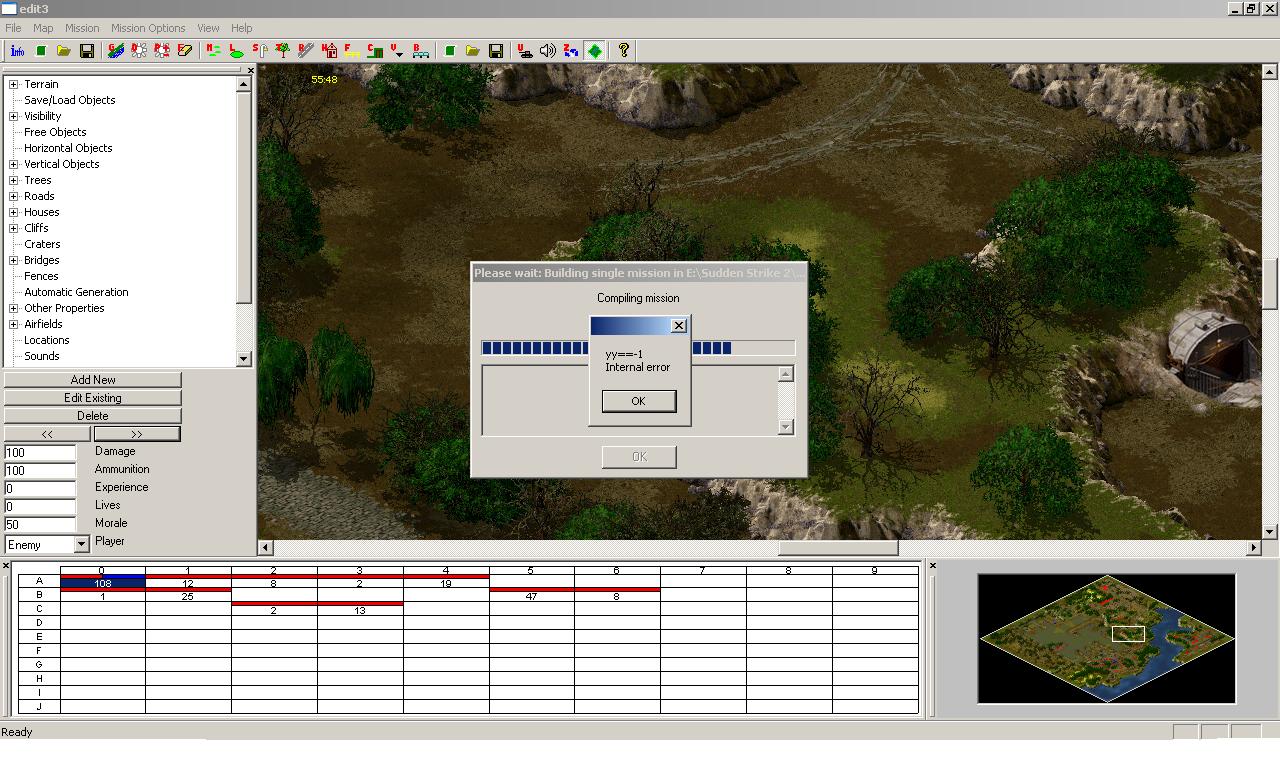
Task: Select the P toolbar tool icon
Action: point(162,50)
